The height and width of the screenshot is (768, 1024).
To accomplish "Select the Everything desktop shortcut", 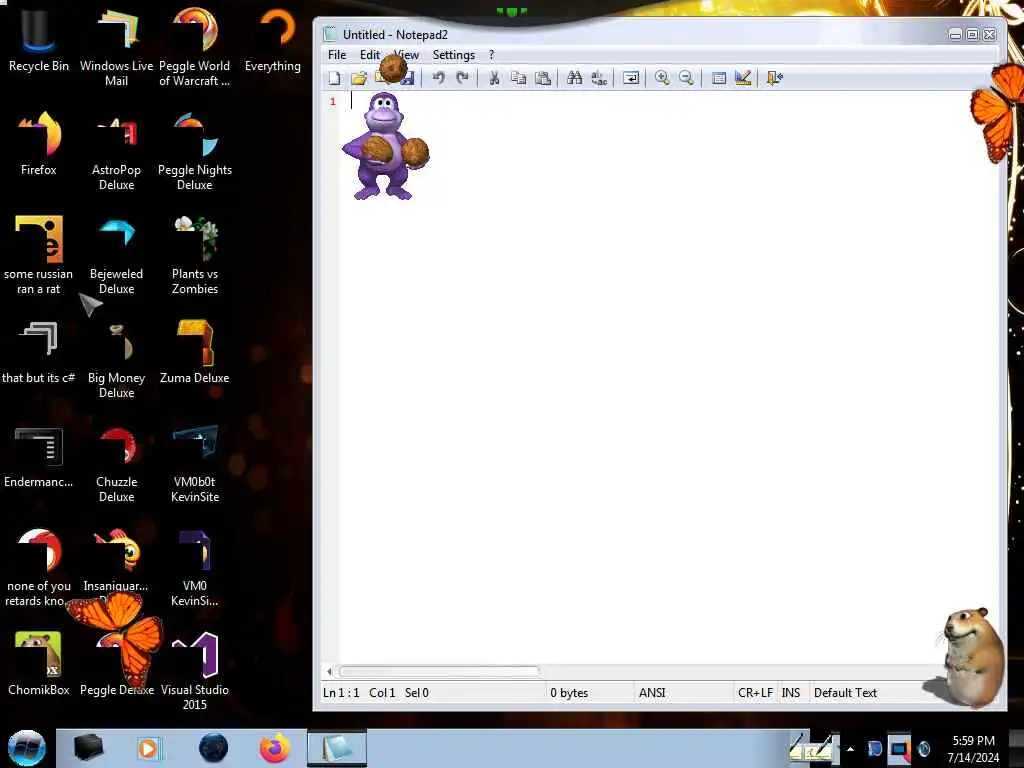I will point(273,39).
